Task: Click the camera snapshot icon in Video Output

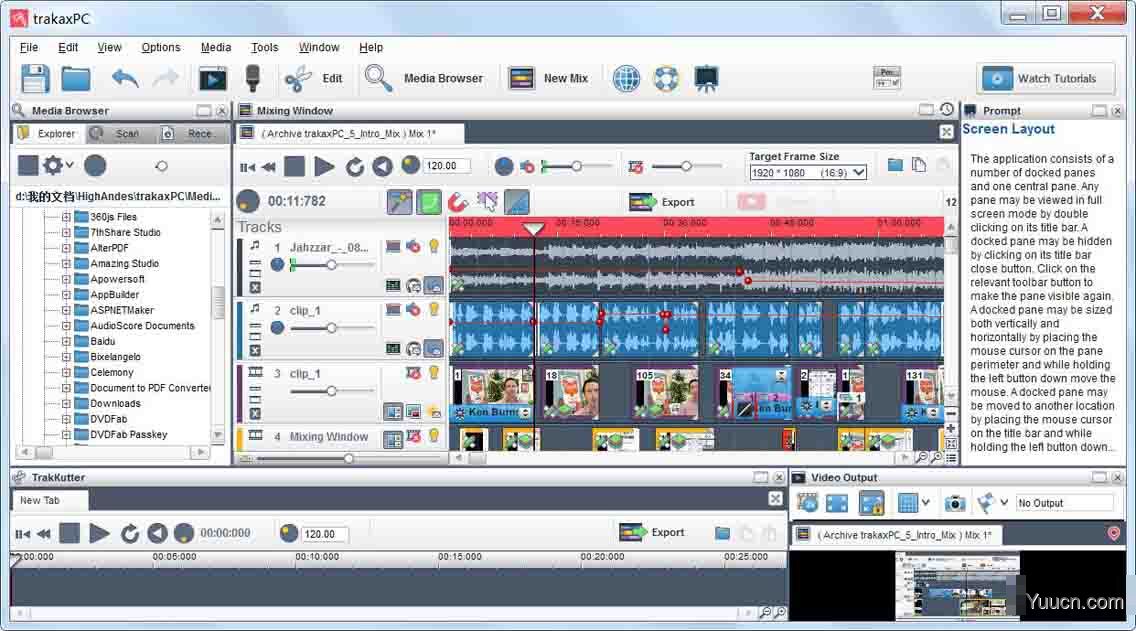Action: click(955, 503)
